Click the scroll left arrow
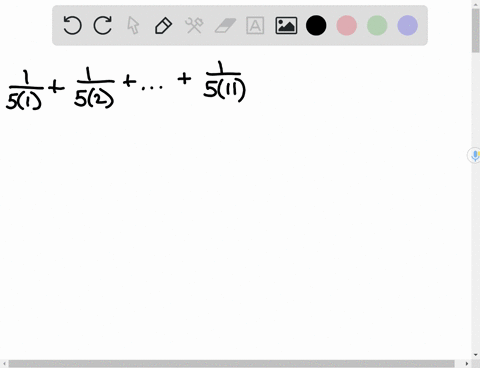 (x=4, y=364)
